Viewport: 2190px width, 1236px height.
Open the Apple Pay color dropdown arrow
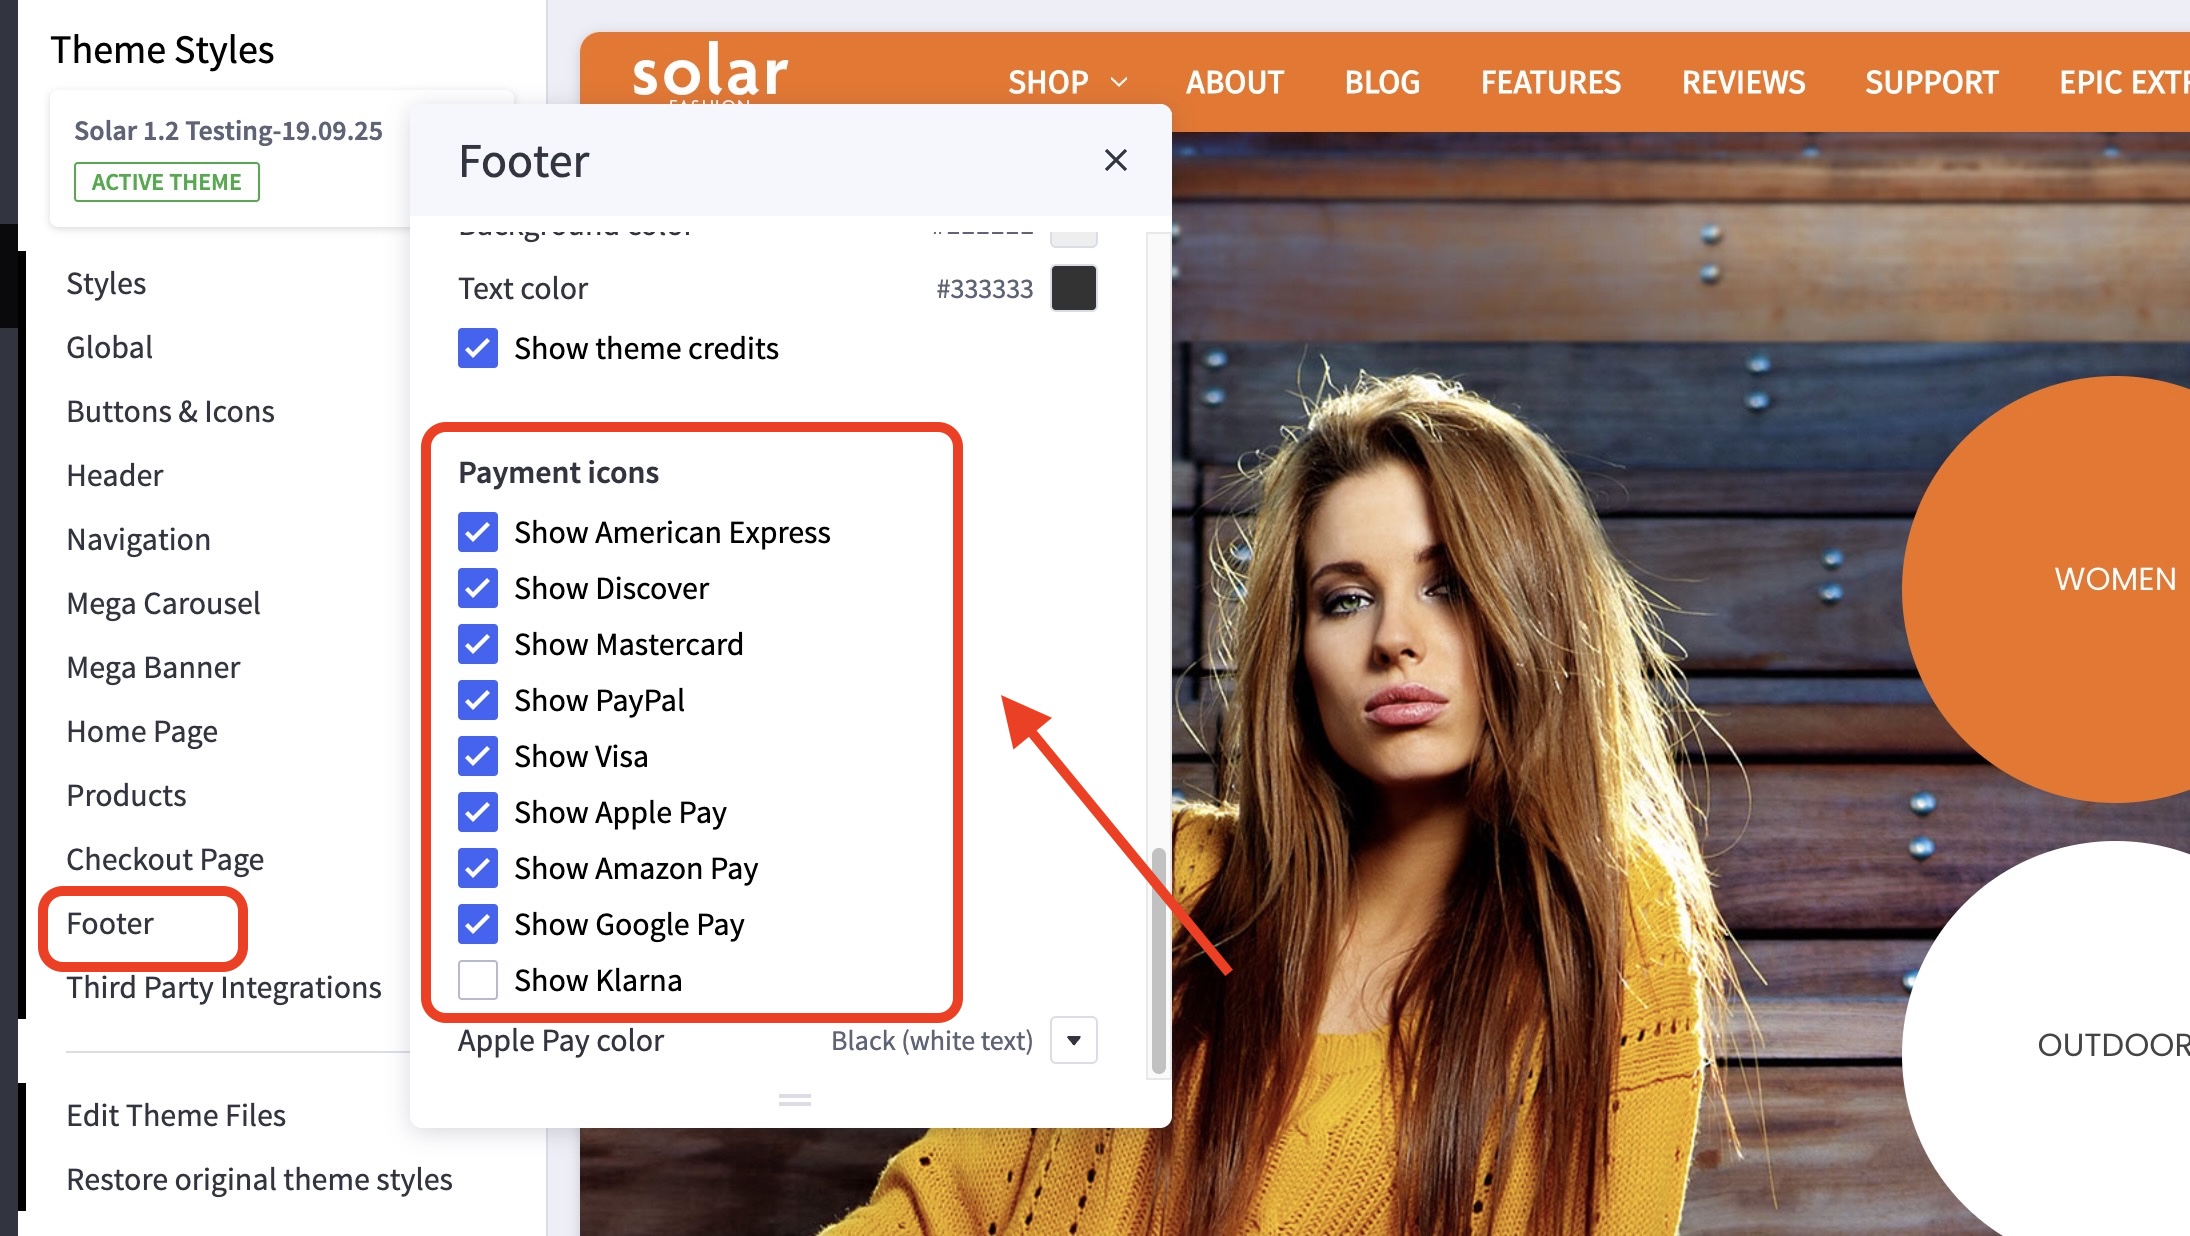(1073, 1040)
